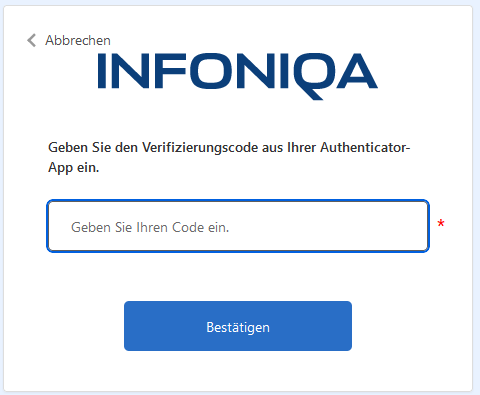480x395 pixels.
Task: Click the letter O in the INFONIQA logo
Action: click(211, 71)
